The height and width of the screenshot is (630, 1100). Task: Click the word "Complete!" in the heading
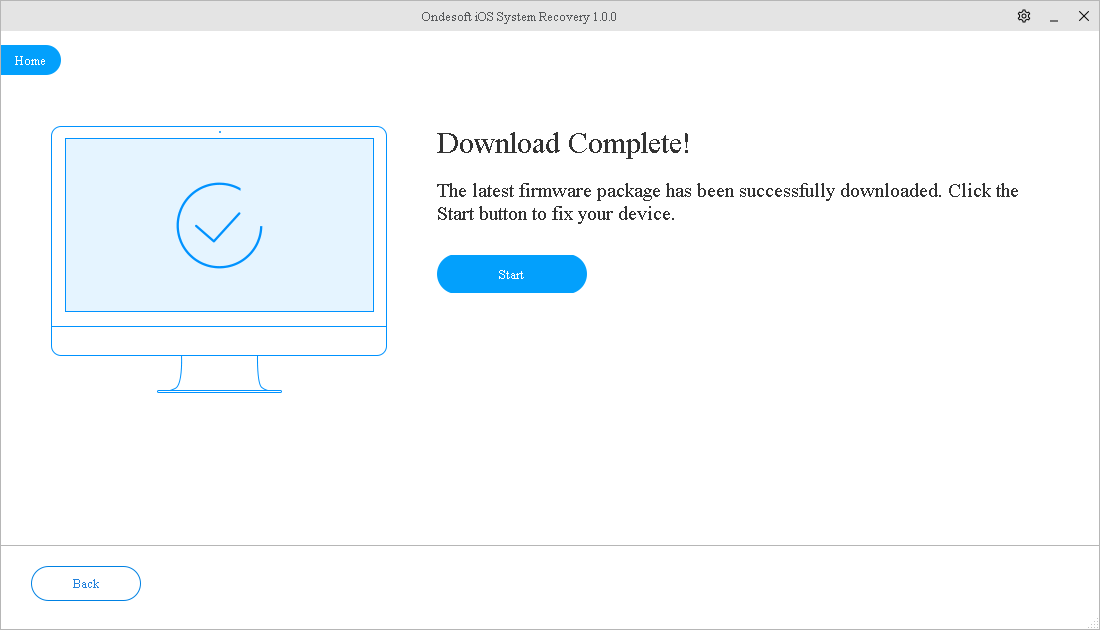point(629,144)
